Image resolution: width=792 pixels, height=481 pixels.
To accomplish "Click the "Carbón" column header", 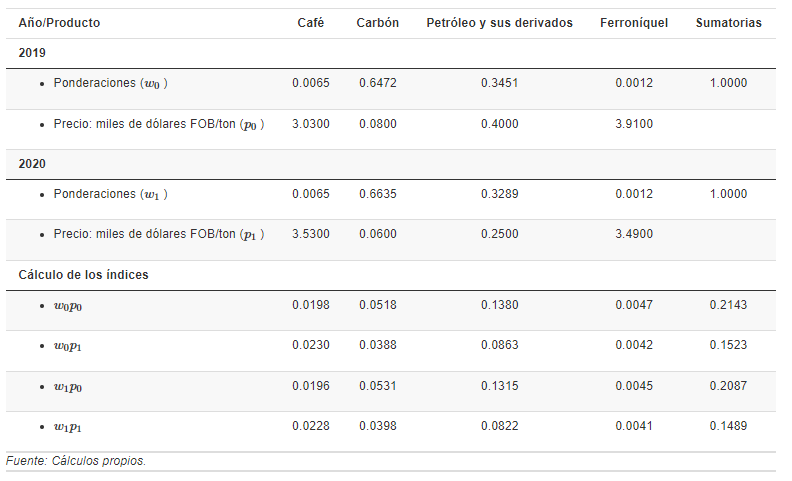I will 377,23.
